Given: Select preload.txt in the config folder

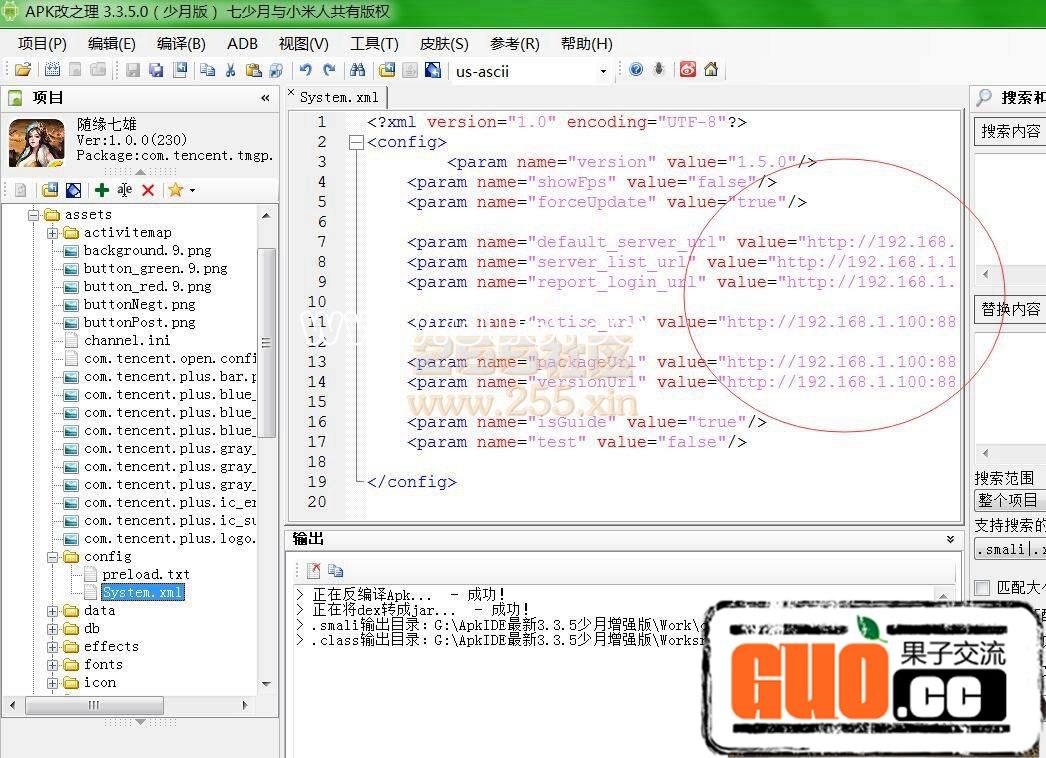Looking at the screenshot, I should pos(145,575).
